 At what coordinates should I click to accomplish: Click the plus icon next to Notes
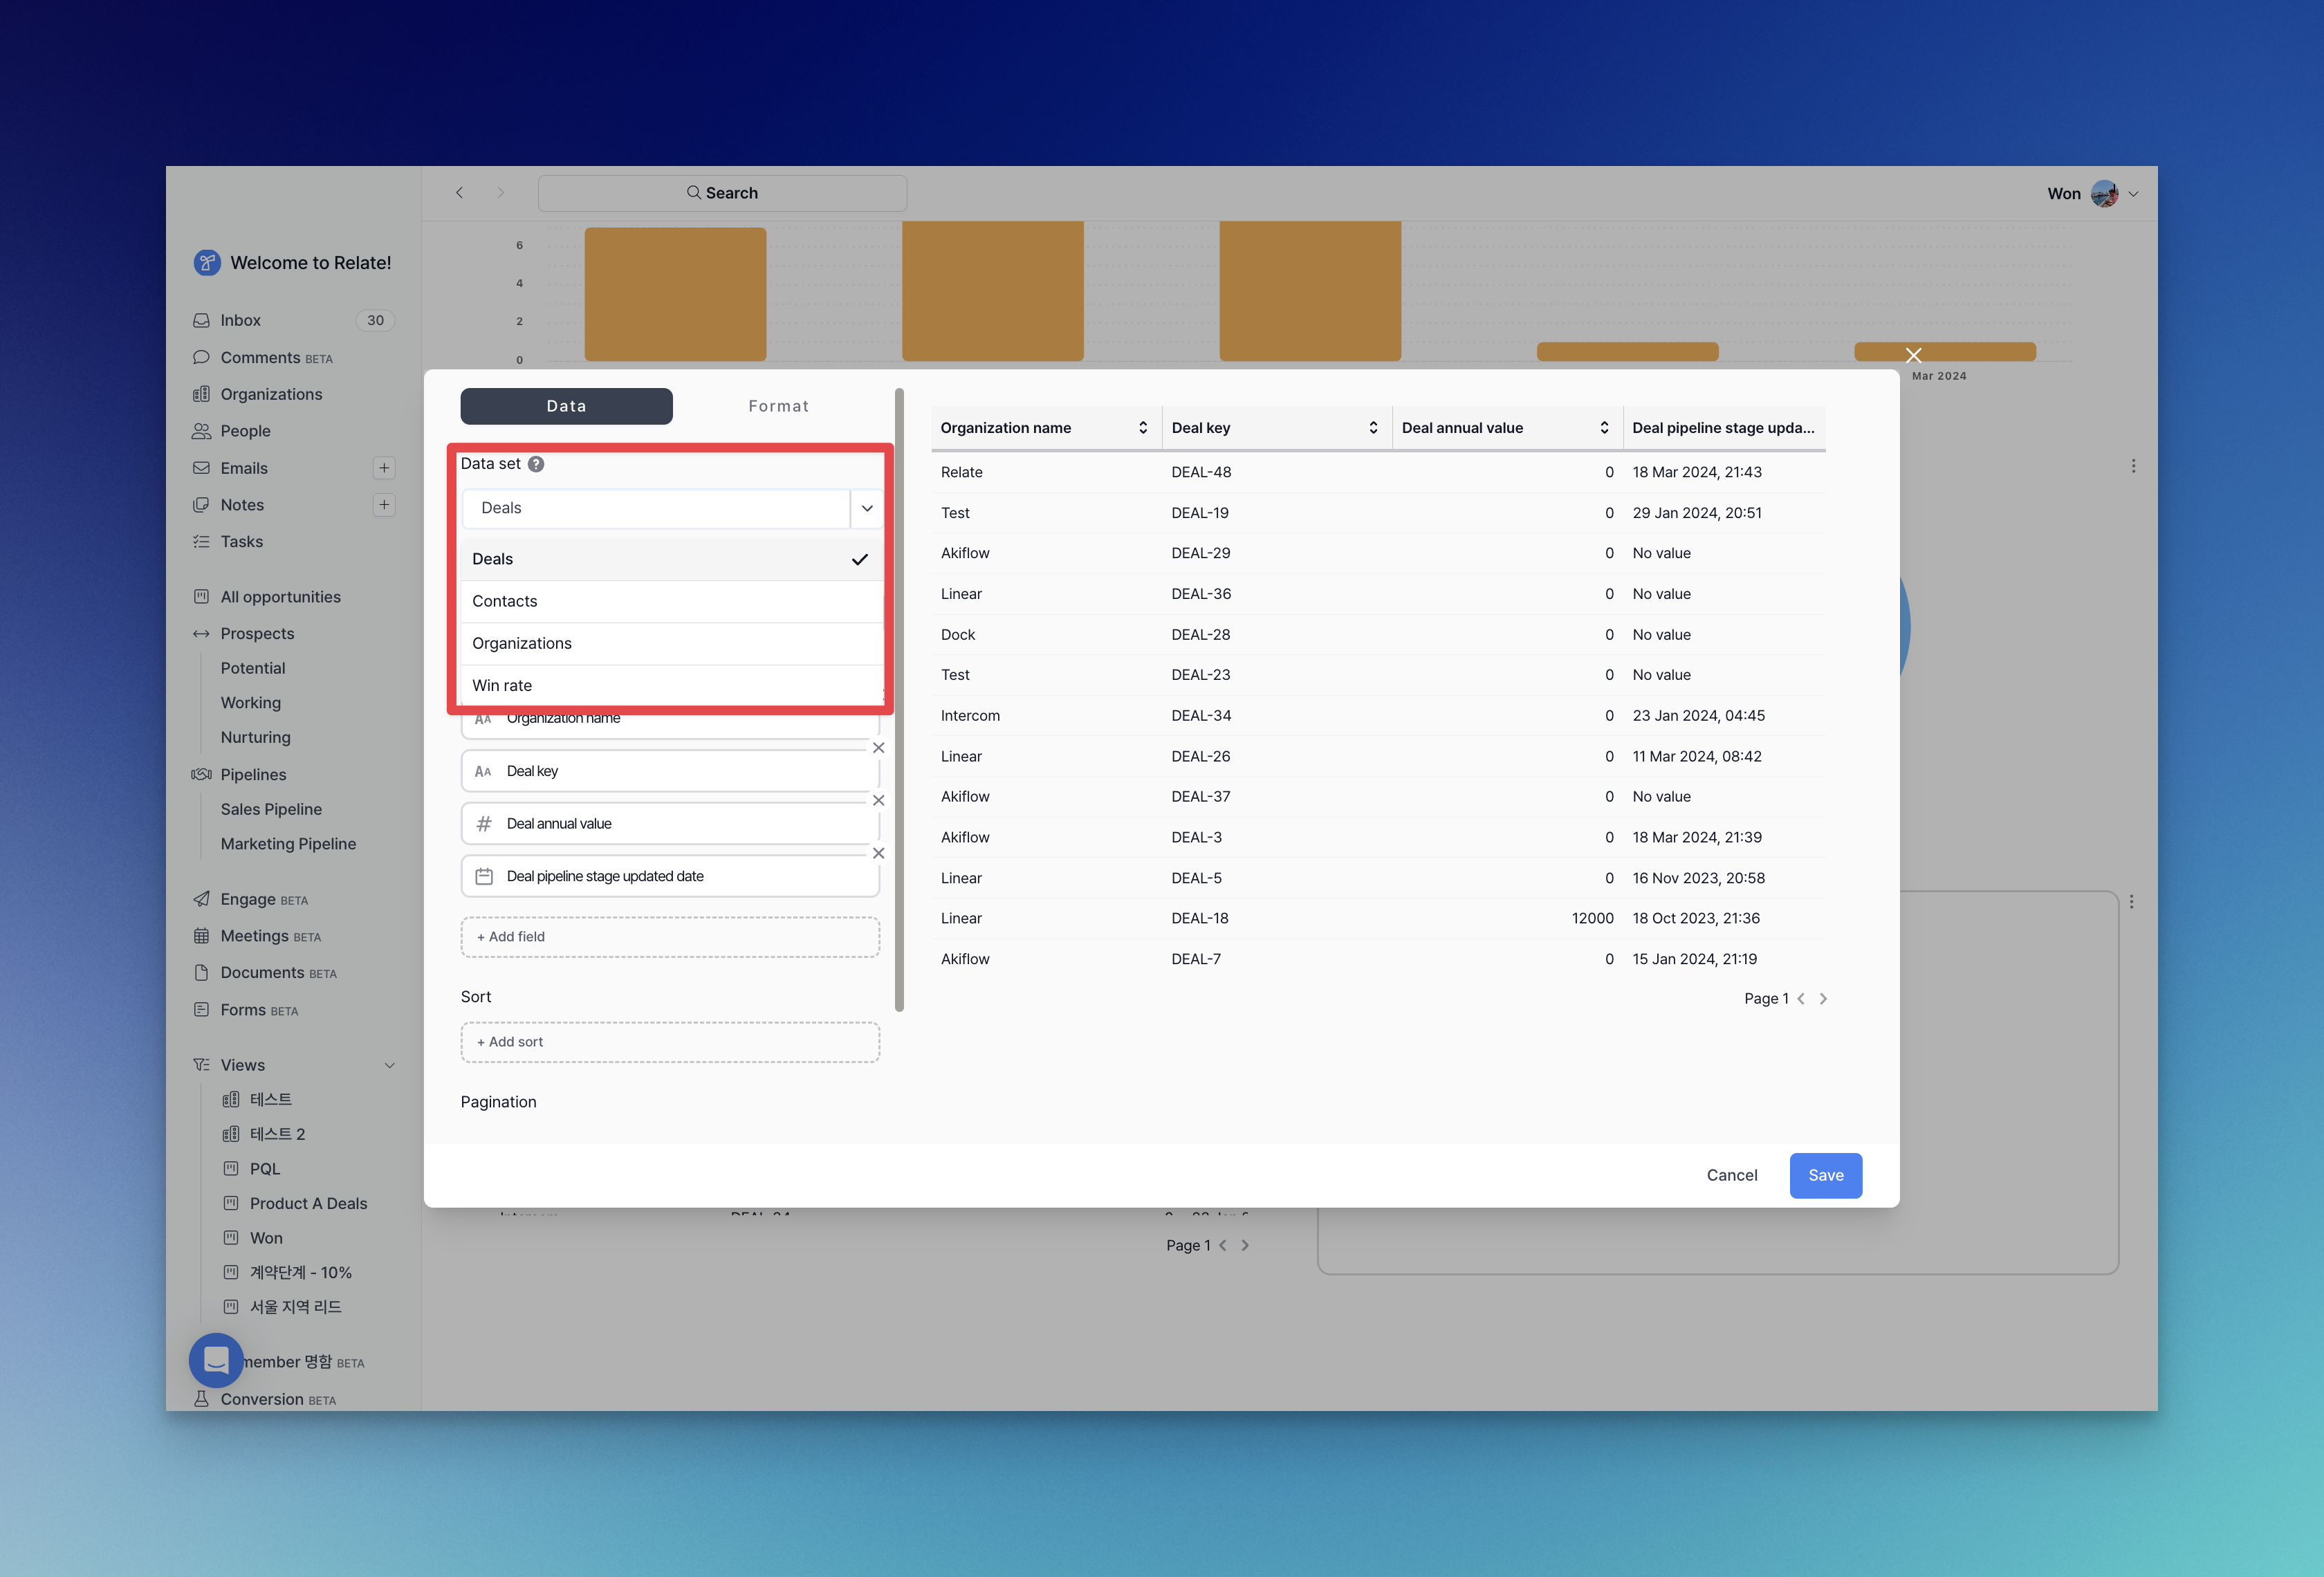pos(384,505)
